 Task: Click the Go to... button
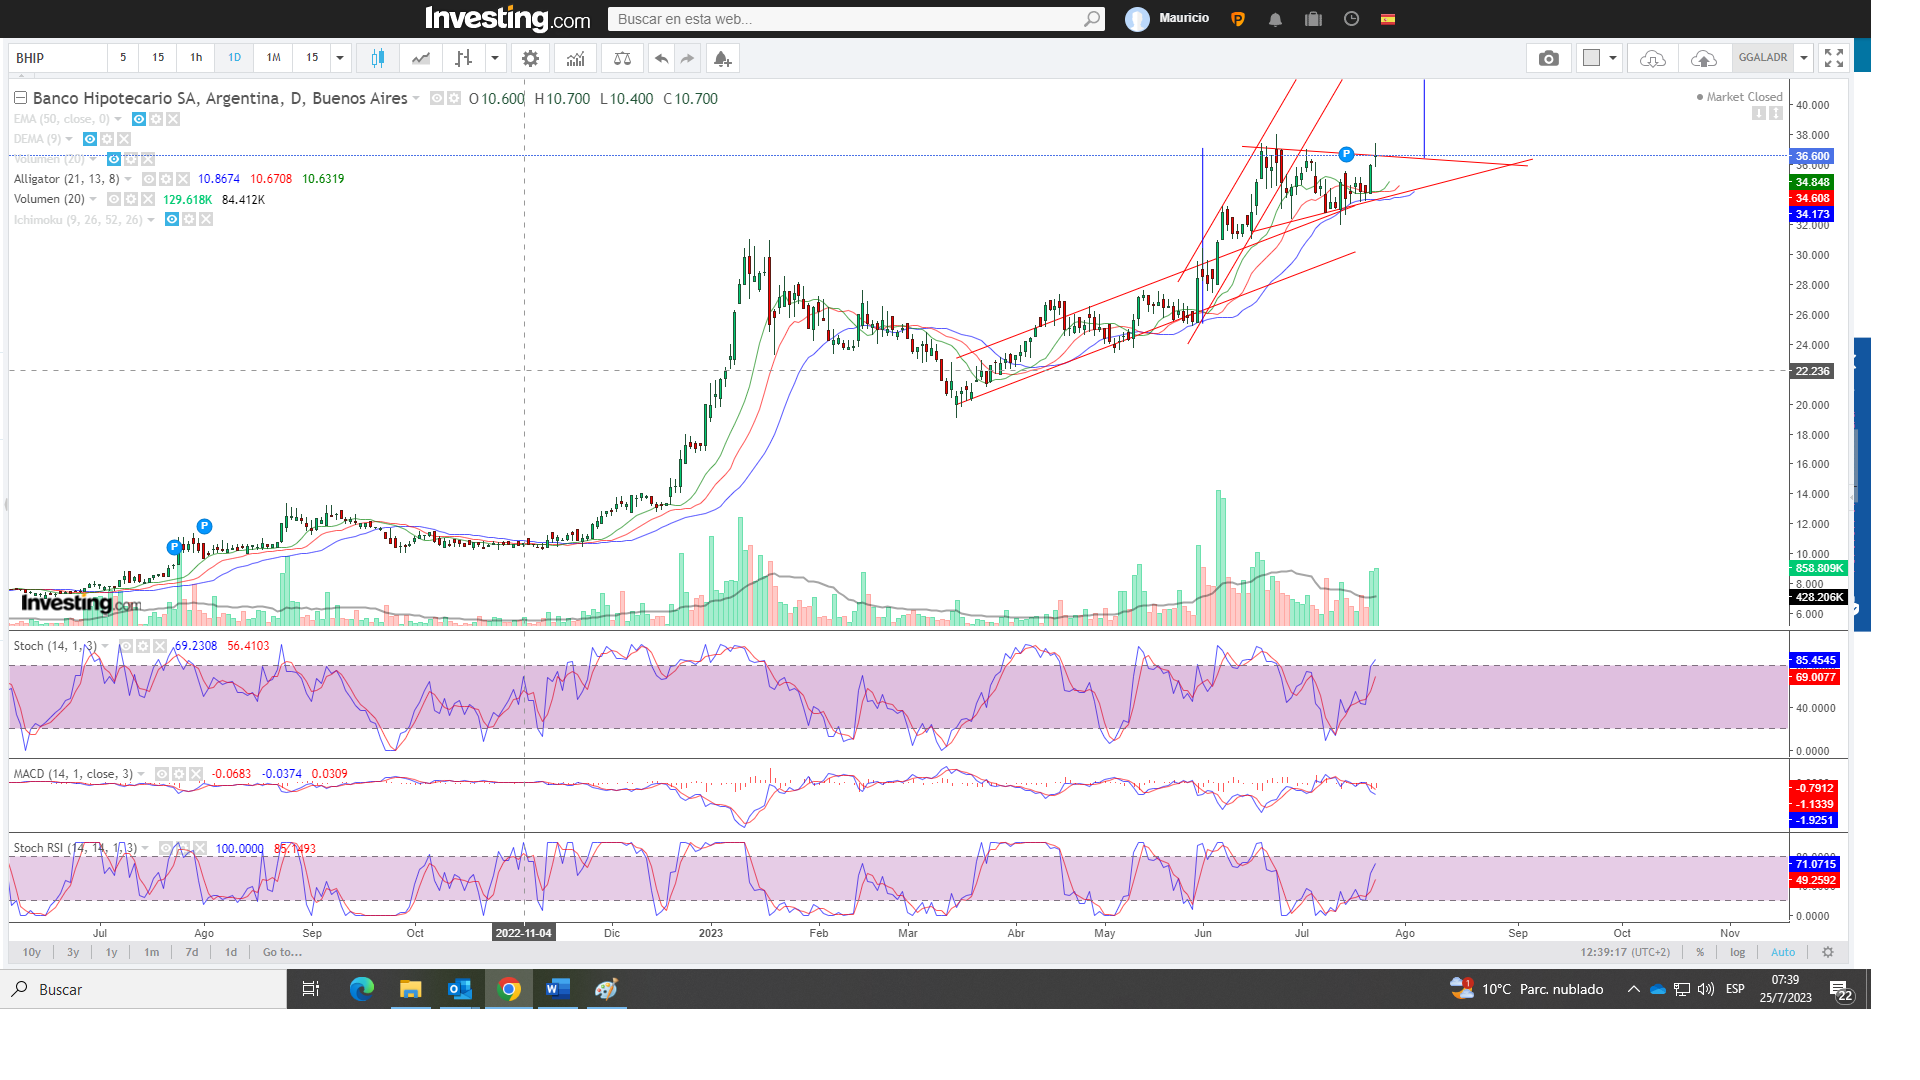[282, 952]
